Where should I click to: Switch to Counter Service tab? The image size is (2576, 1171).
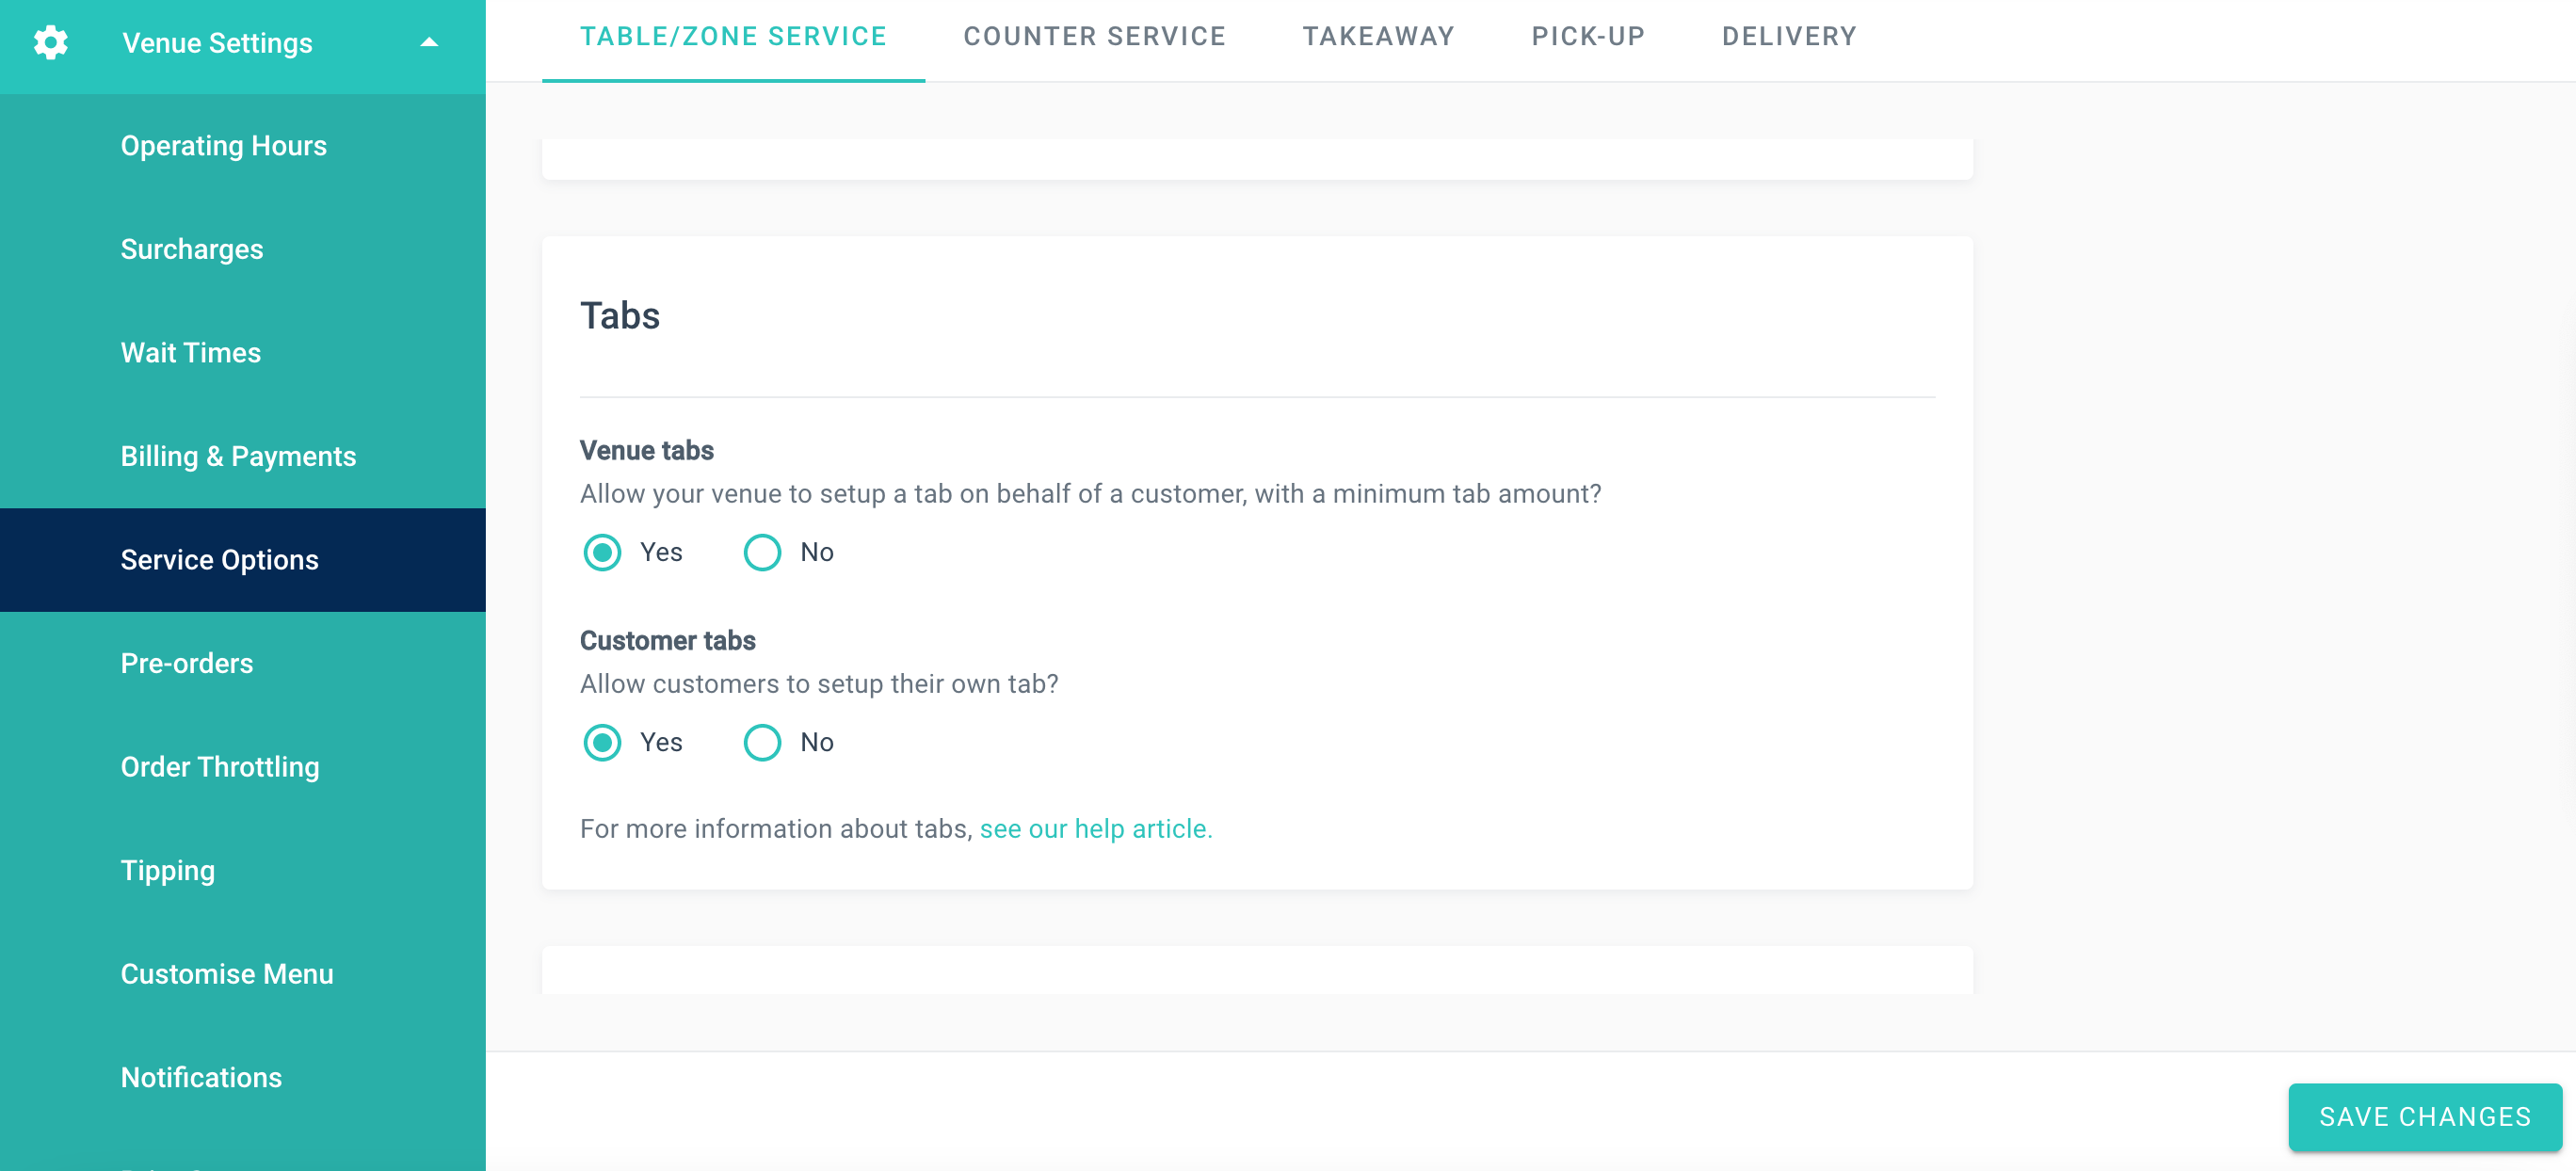[1094, 37]
